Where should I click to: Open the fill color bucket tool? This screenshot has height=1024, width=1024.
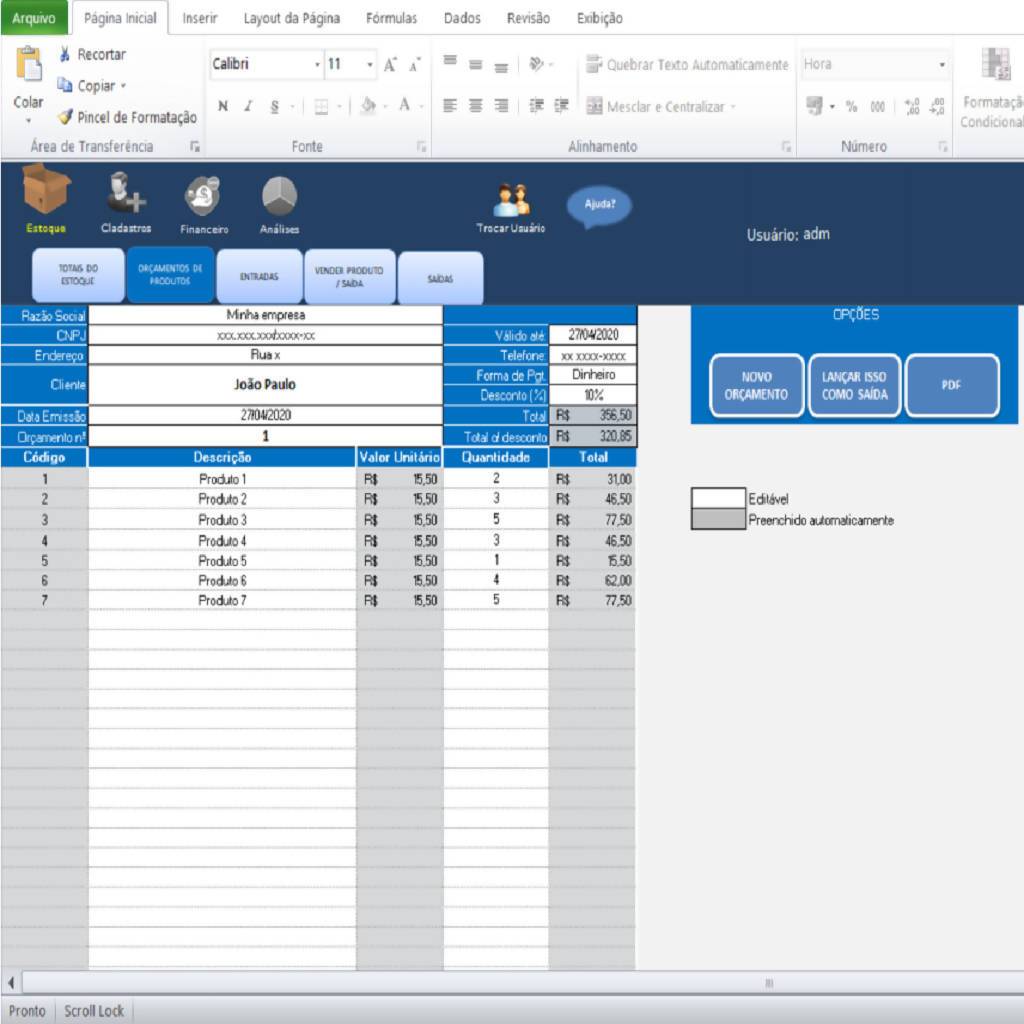click(369, 107)
